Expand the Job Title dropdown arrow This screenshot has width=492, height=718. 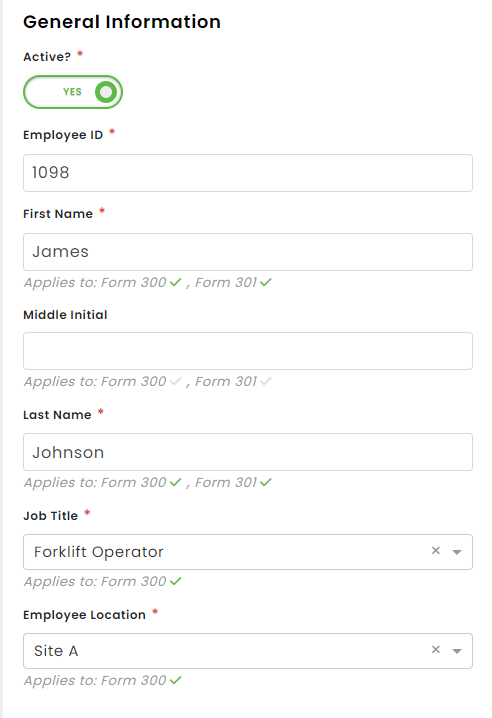pos(457,552)
